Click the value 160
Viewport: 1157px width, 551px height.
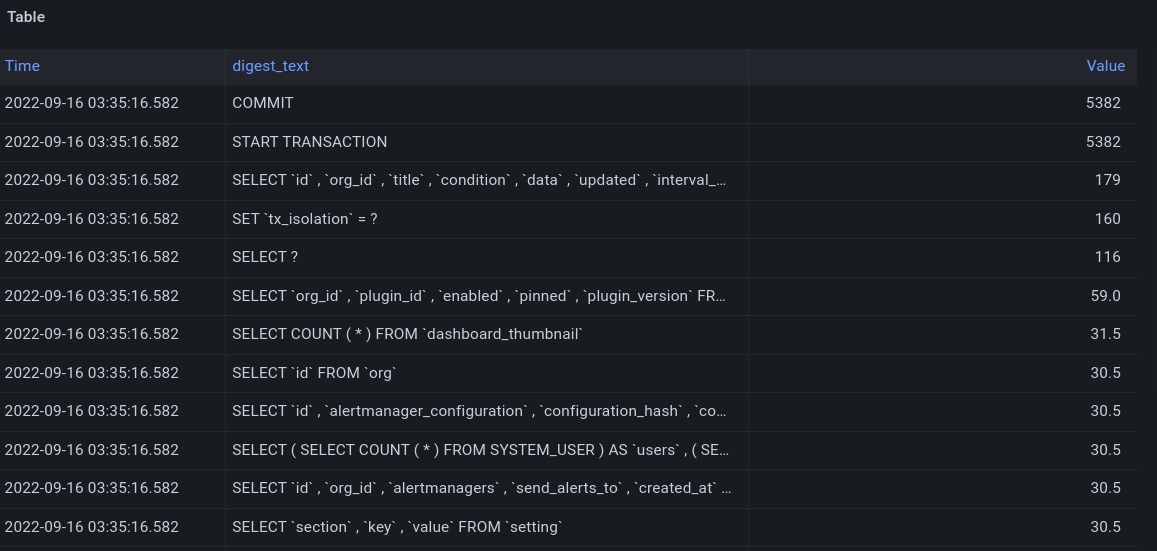point(1108,219)
